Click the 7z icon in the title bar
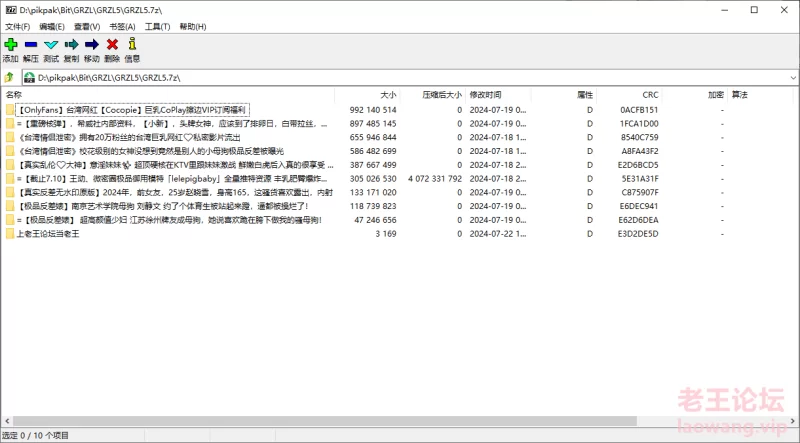 pos(10,10)
